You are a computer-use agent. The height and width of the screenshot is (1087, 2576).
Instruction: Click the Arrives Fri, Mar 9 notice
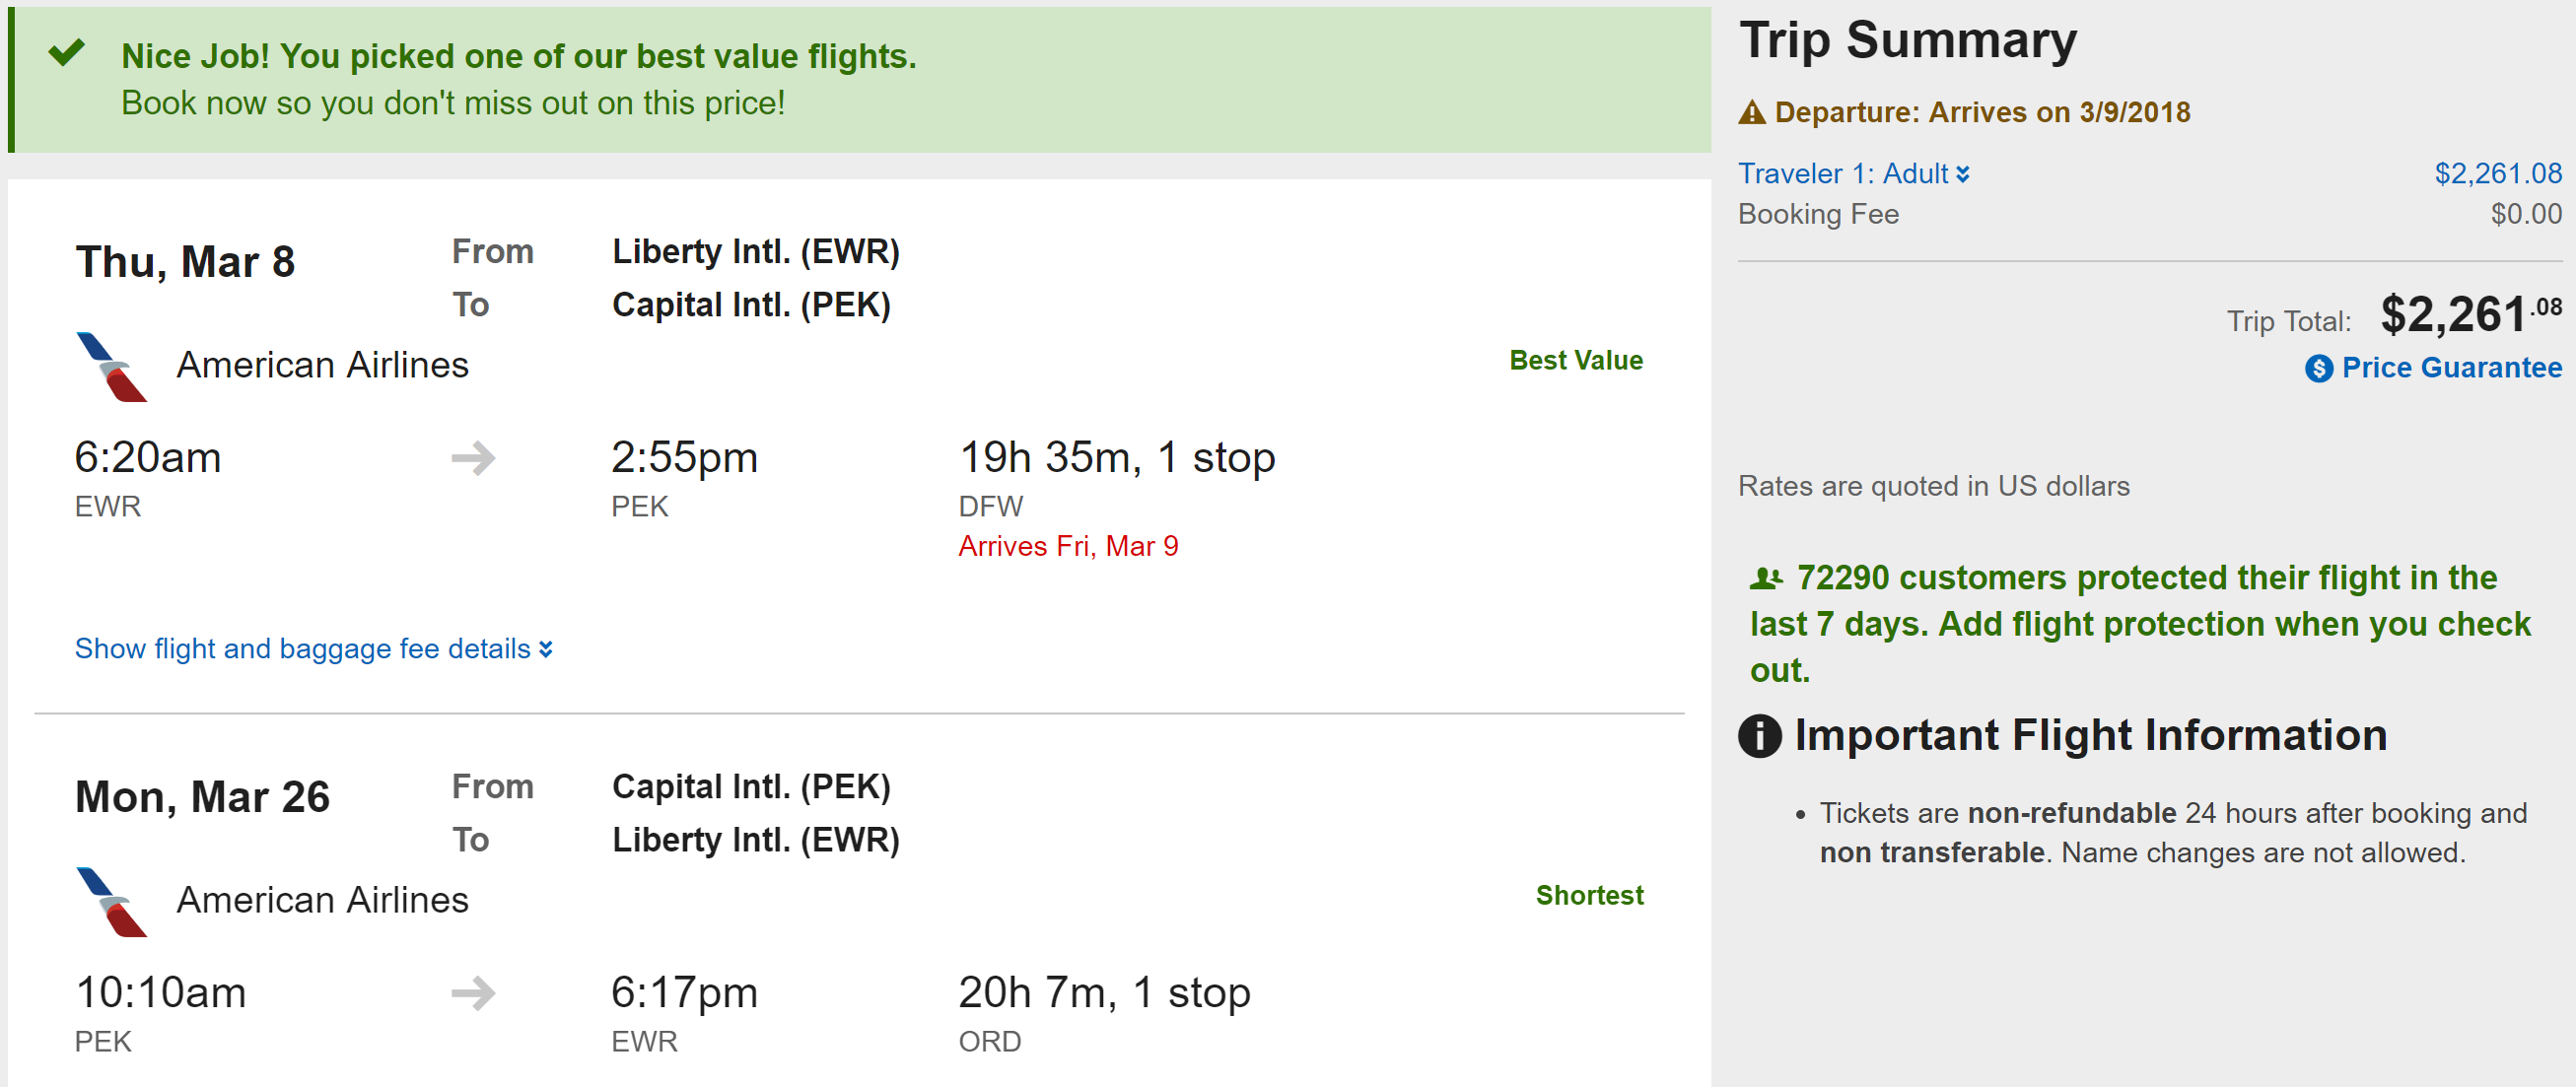pyautogui.click(x=1067, y=546)
